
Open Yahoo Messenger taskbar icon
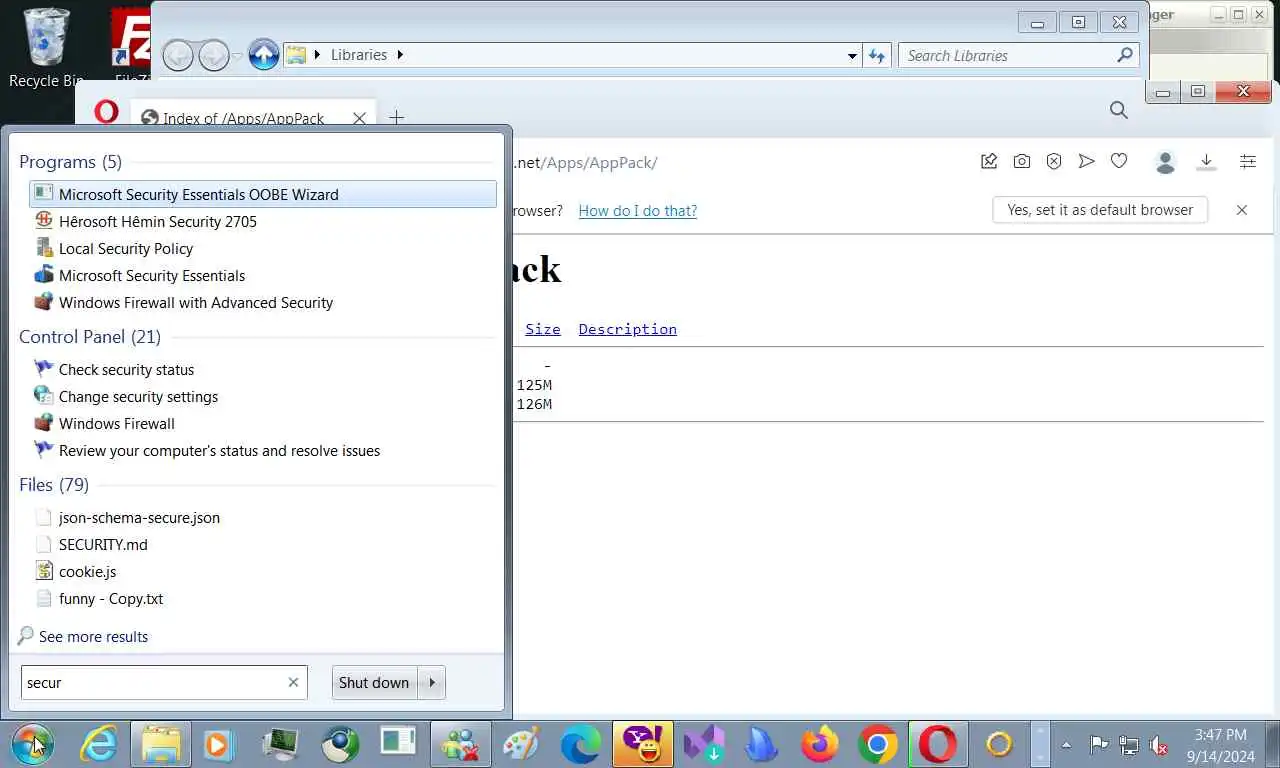coord(642,744)
